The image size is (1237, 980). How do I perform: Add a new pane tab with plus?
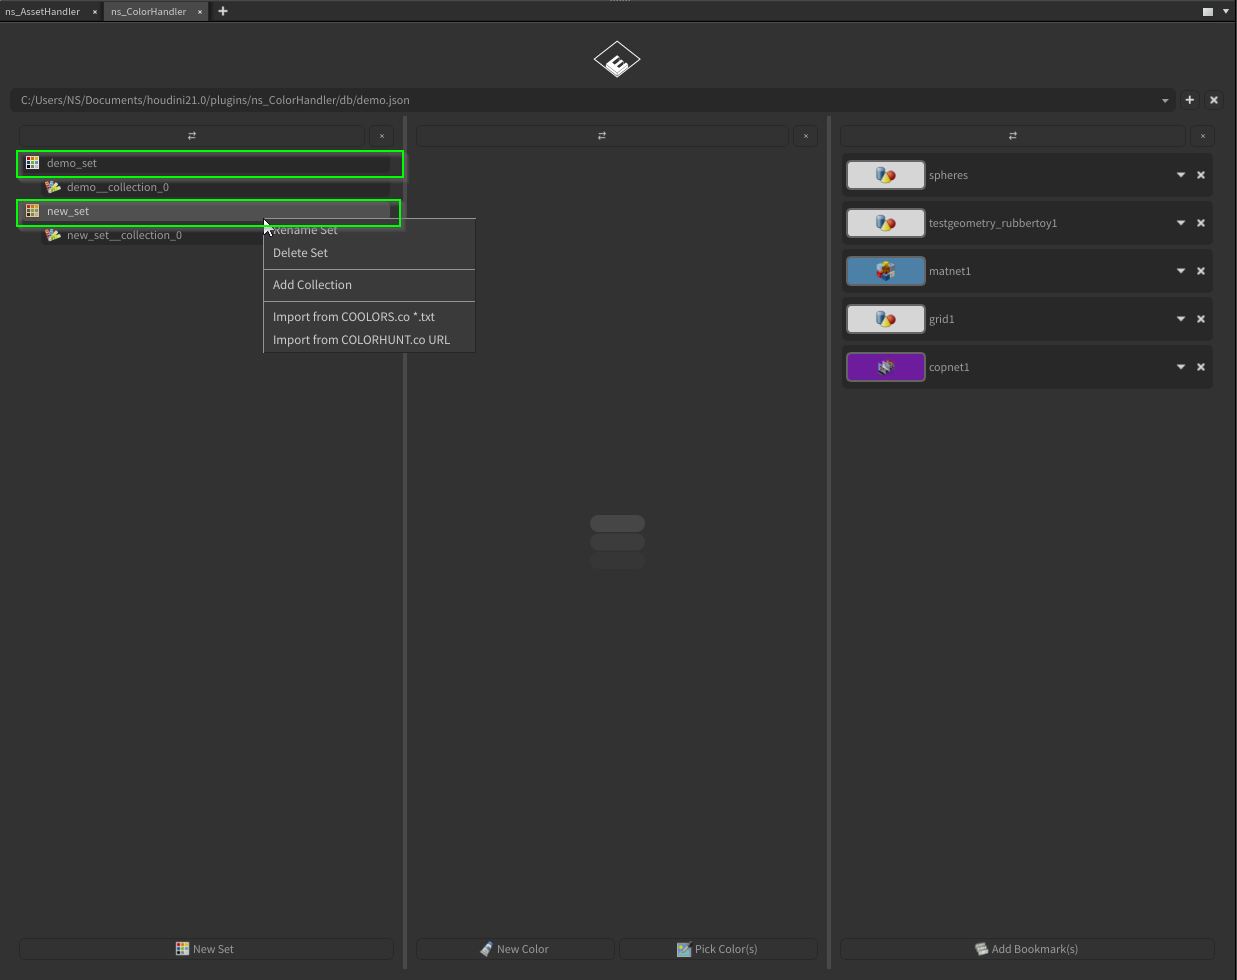[223, 11]
